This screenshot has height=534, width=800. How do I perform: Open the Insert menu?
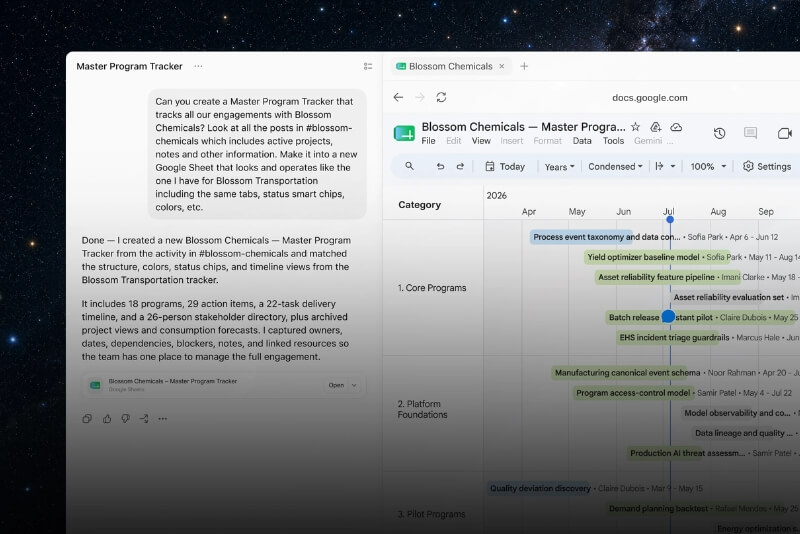pyautogui.click(x=512, y=141)
